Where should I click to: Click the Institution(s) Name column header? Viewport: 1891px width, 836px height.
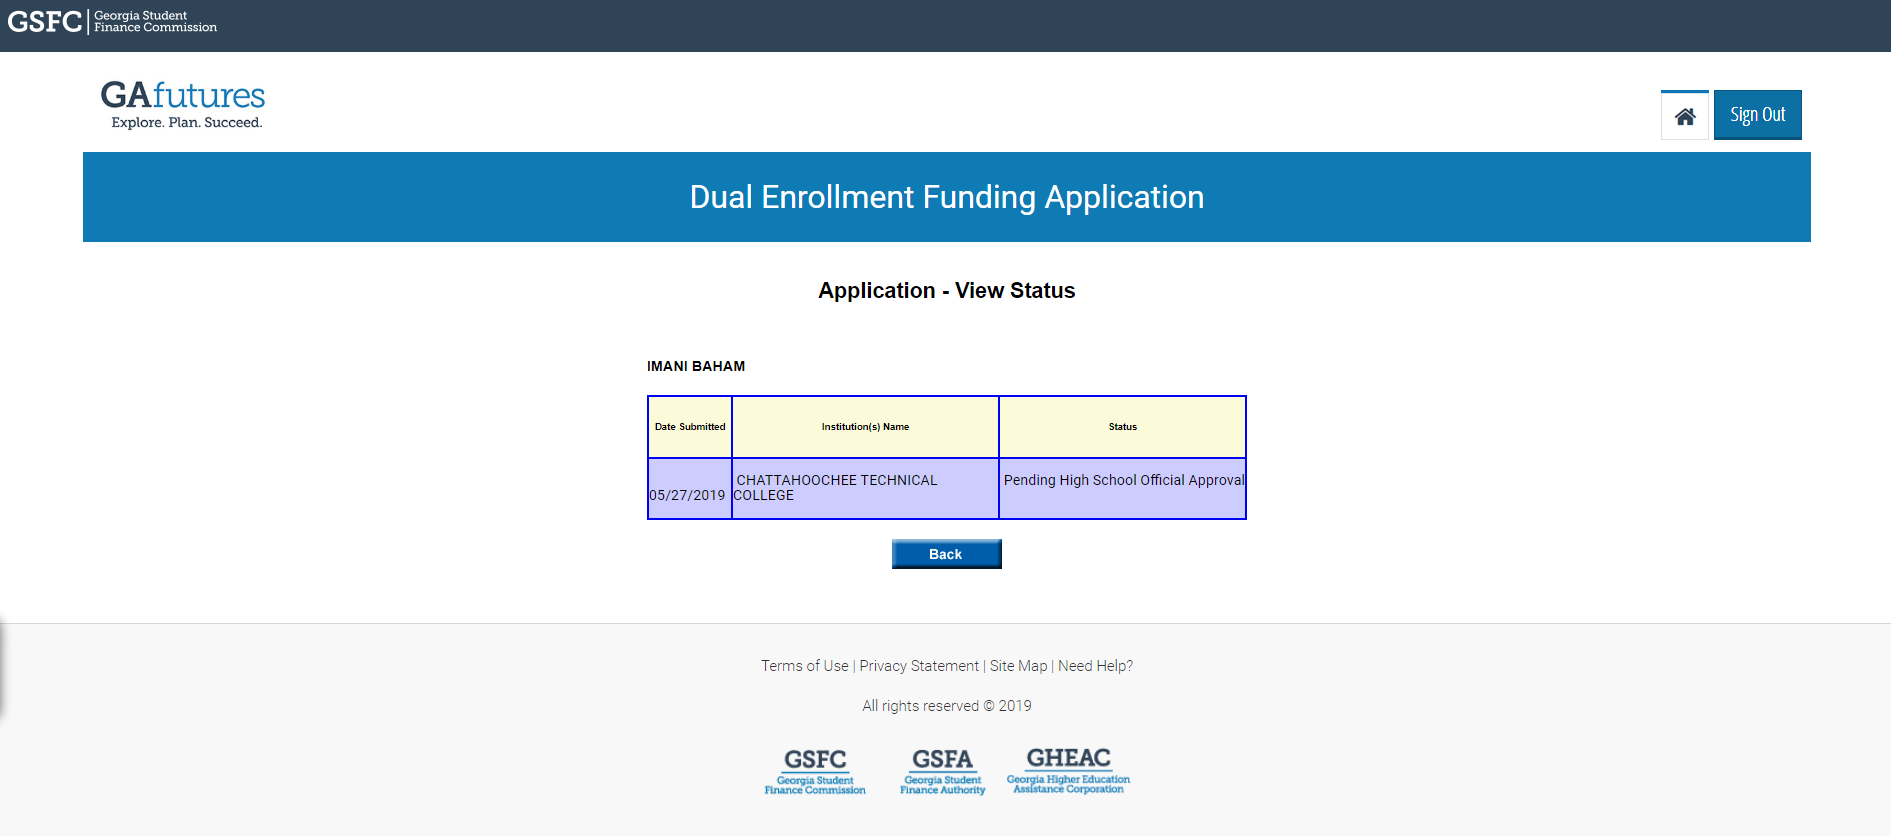pos(865,427)
